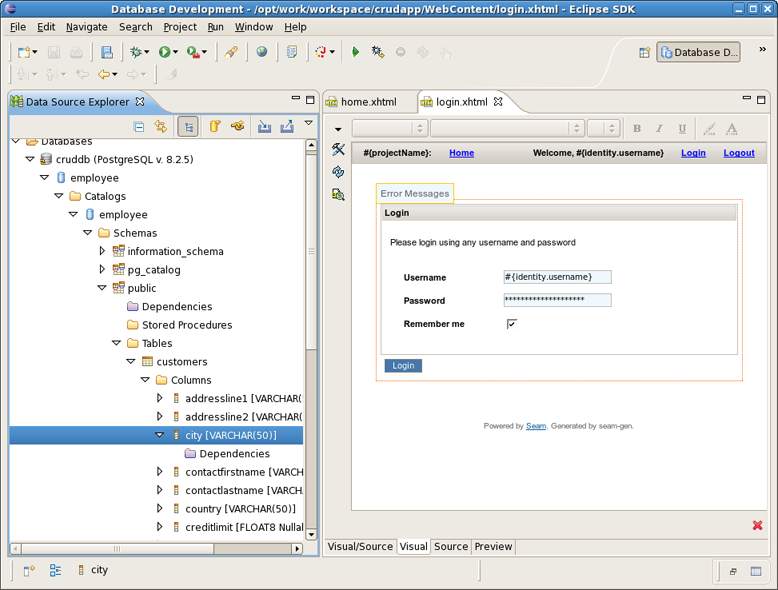
Task: Click the Home link in the header
Action: (461, 153)
